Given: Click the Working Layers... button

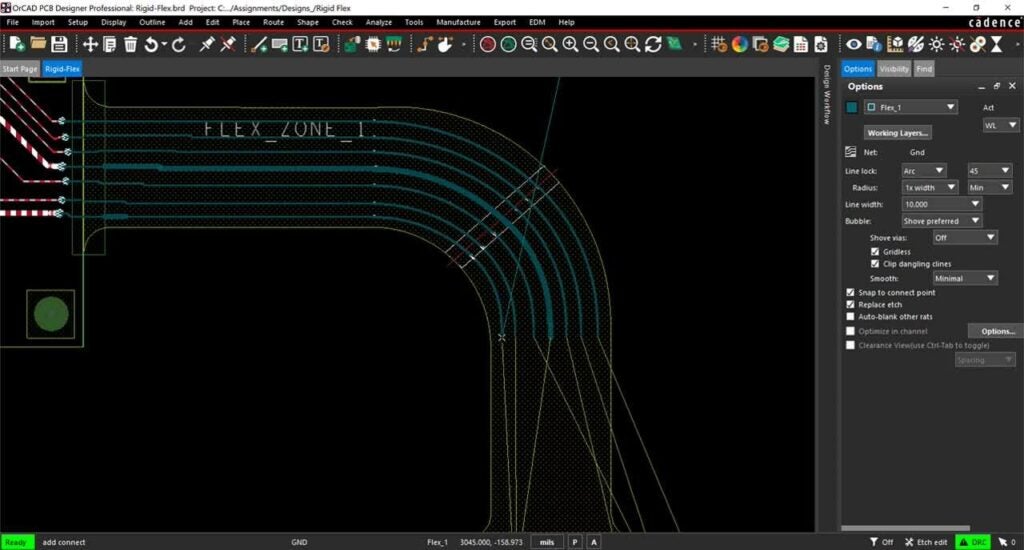Looking at the screenshot, I should click(x=898, y=132).
